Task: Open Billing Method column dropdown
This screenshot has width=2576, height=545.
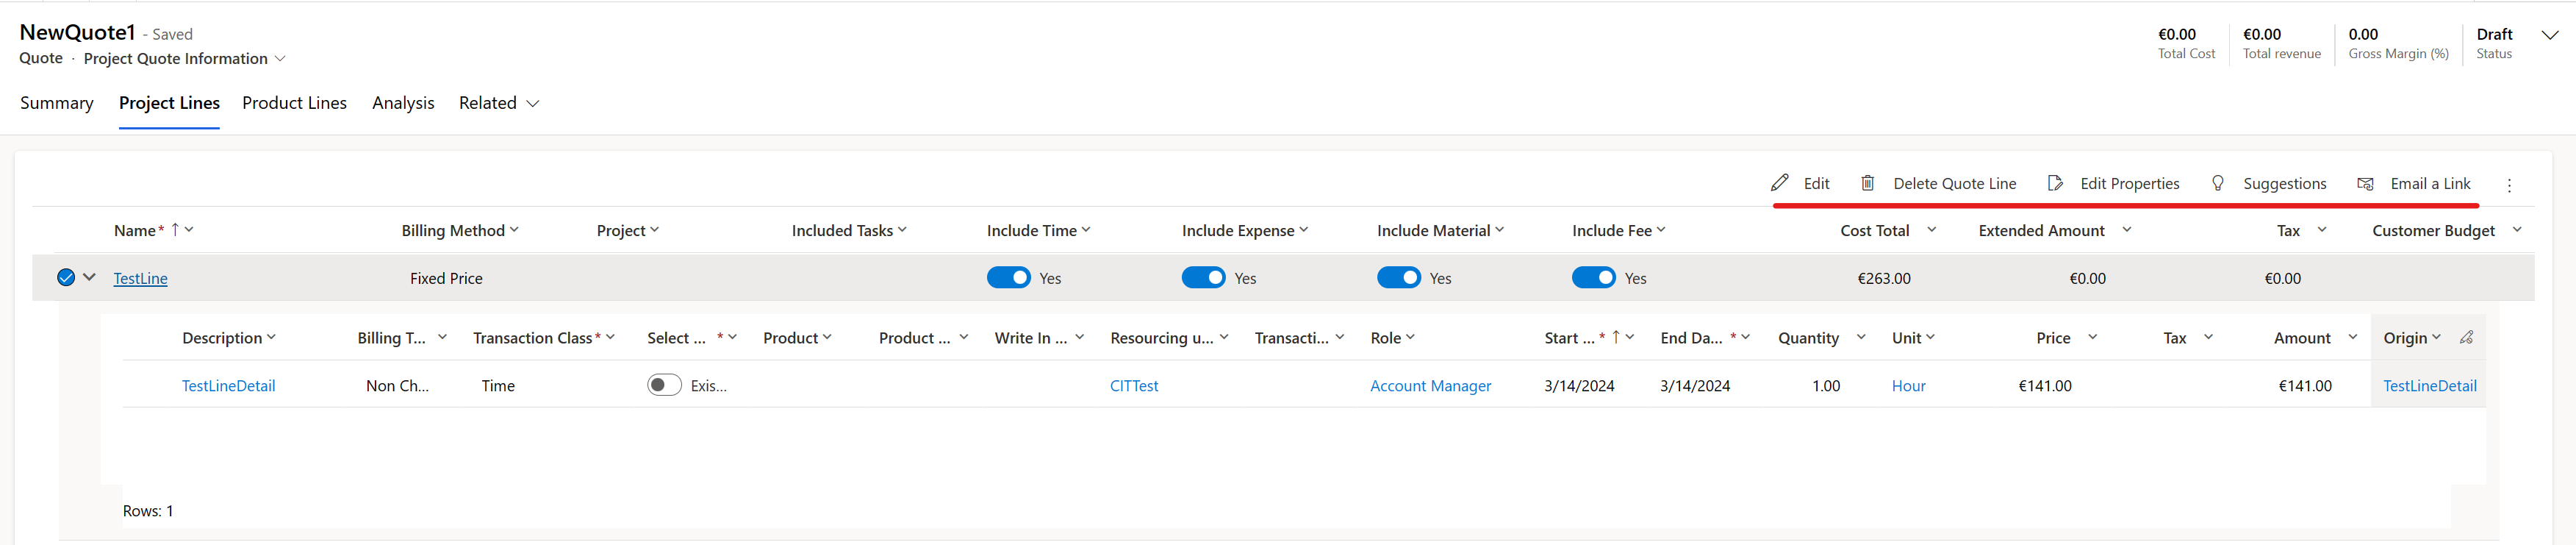Action: tap(514, 230)
